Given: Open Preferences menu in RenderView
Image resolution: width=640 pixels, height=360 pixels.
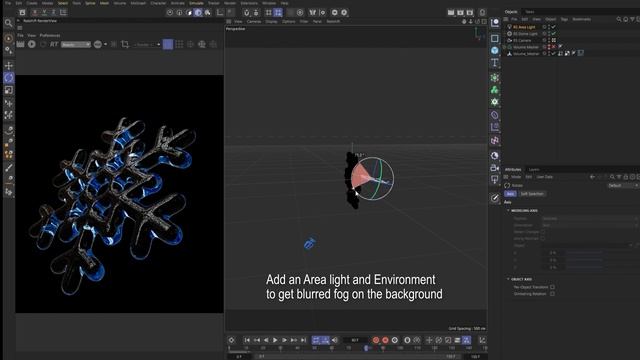Looking at the screenshot, I should pyautogui.click(x=50, y=36).
